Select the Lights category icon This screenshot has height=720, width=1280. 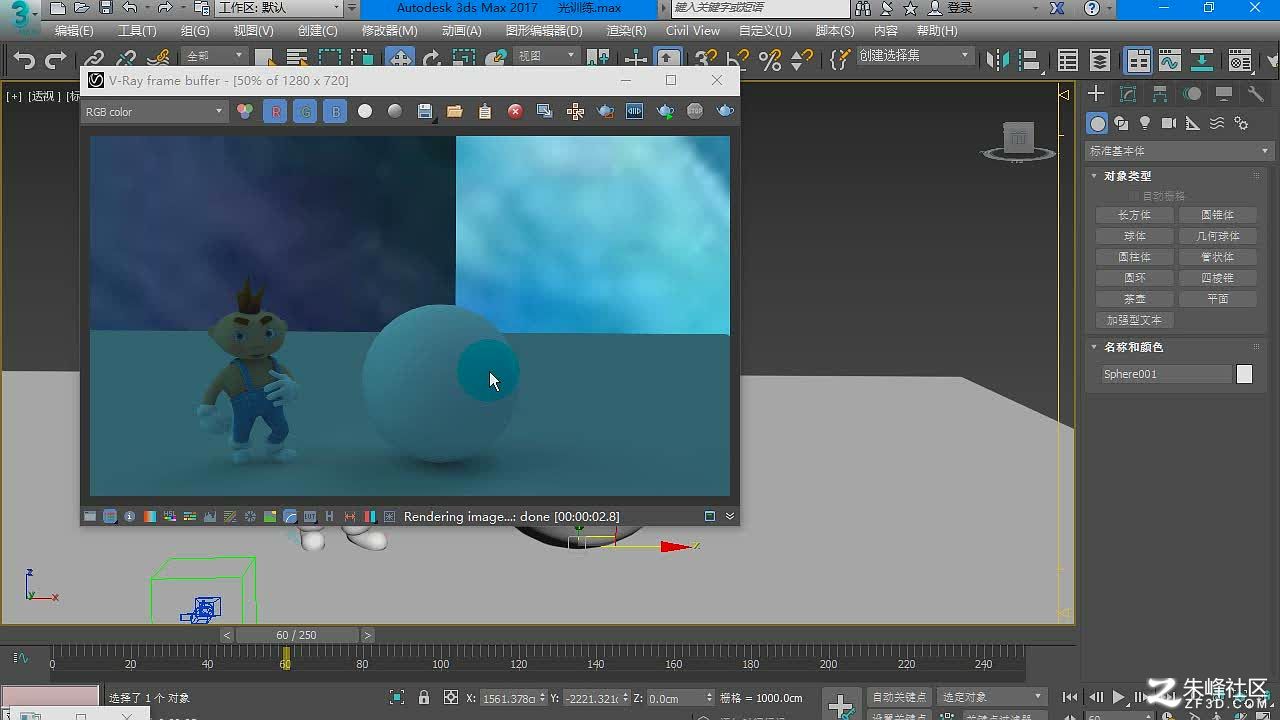(x=1145, y=123)
